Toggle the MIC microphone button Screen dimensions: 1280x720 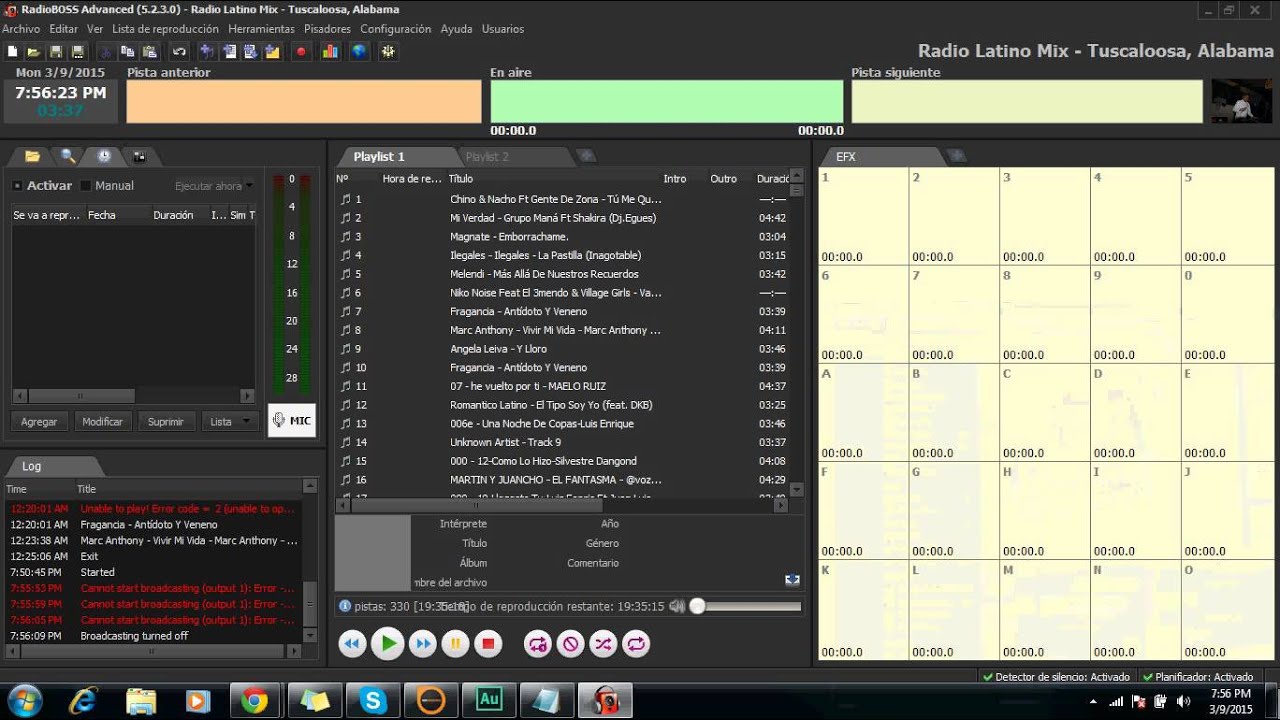[292, 421]
